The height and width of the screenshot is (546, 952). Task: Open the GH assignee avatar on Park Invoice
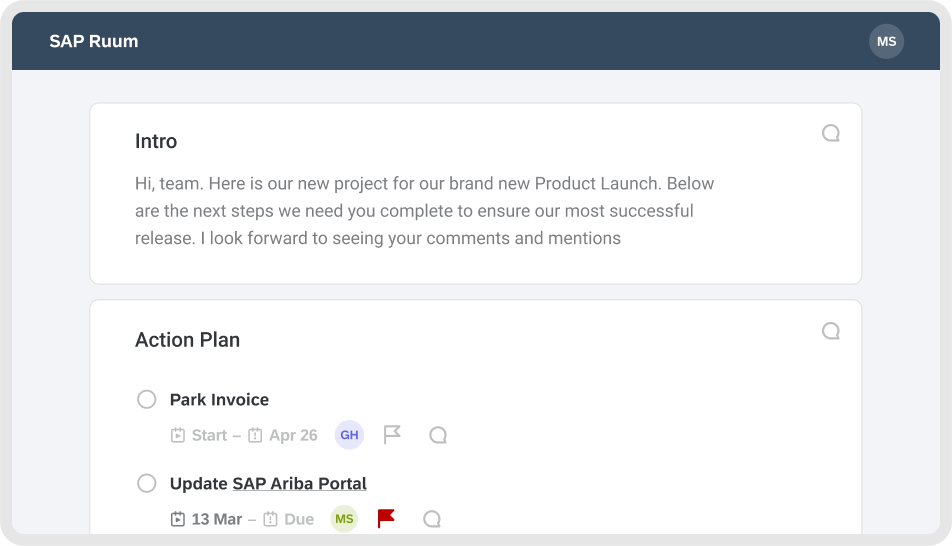[x=349, y=435]
